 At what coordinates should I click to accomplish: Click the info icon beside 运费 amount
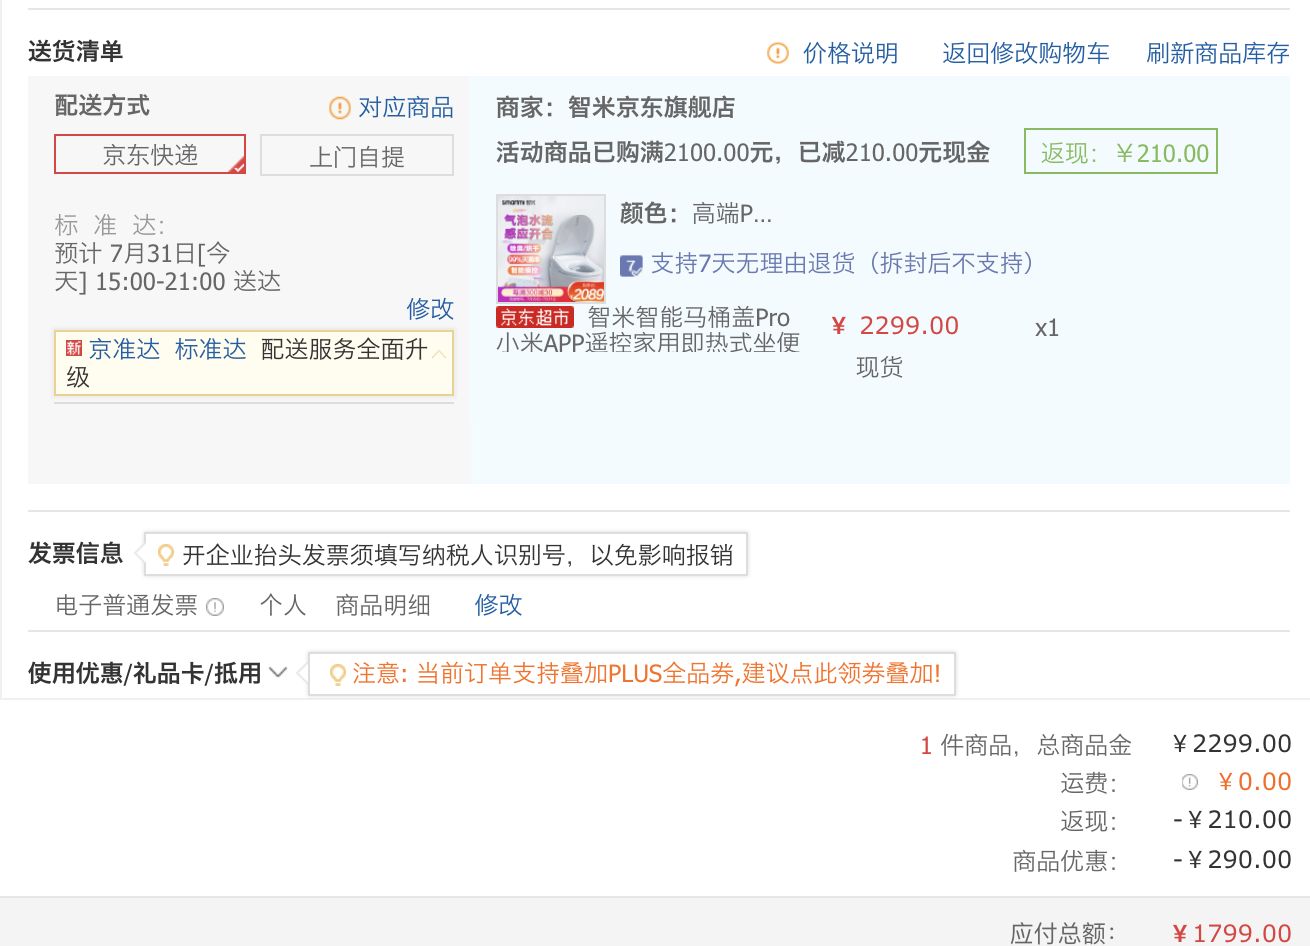pos(1190,782)
